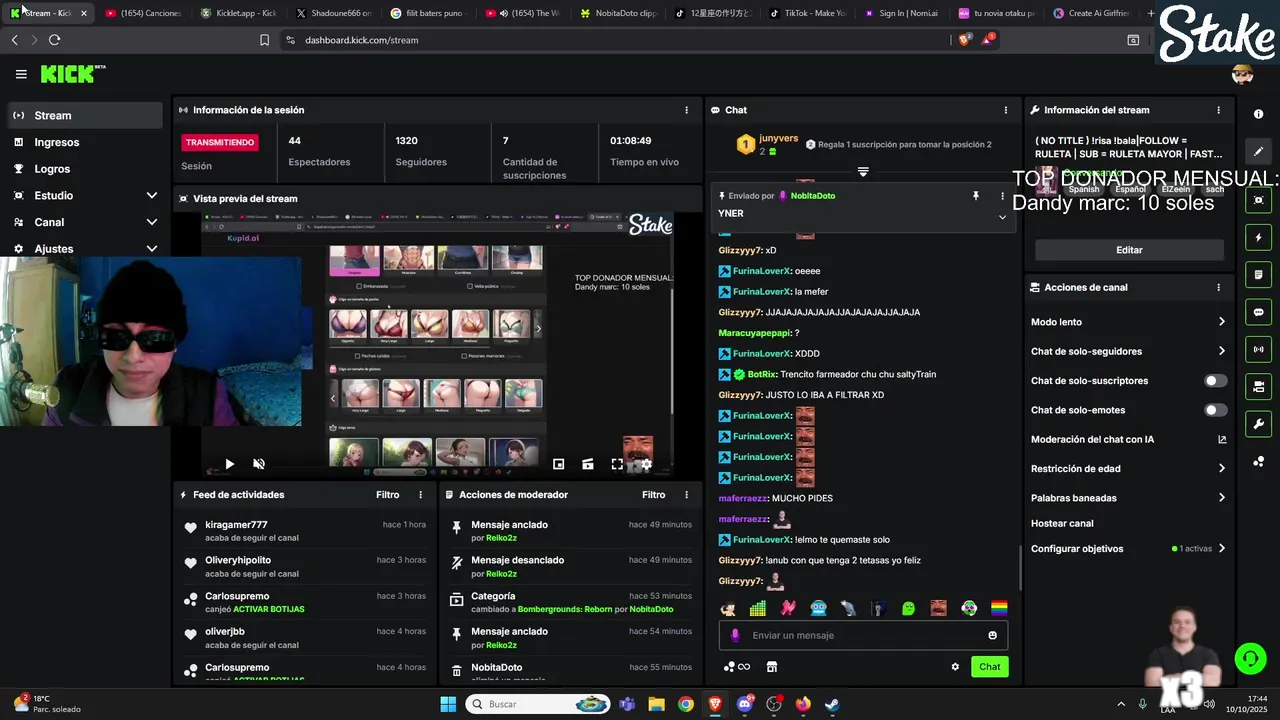Insert the rainbow flag emote
Image resolution: width=1280 pixels, height=720 pixels.
pyautogui.click(x=999, y=608)
